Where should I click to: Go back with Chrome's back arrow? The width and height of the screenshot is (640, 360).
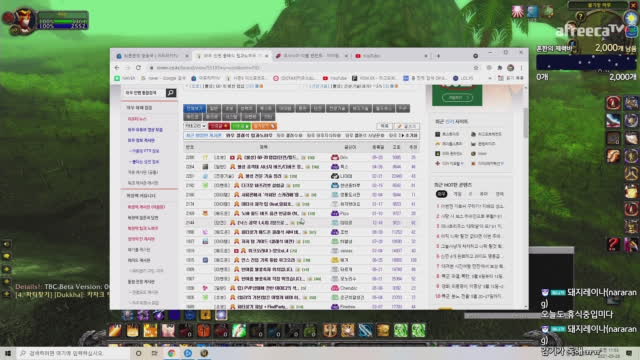[117, 68]
